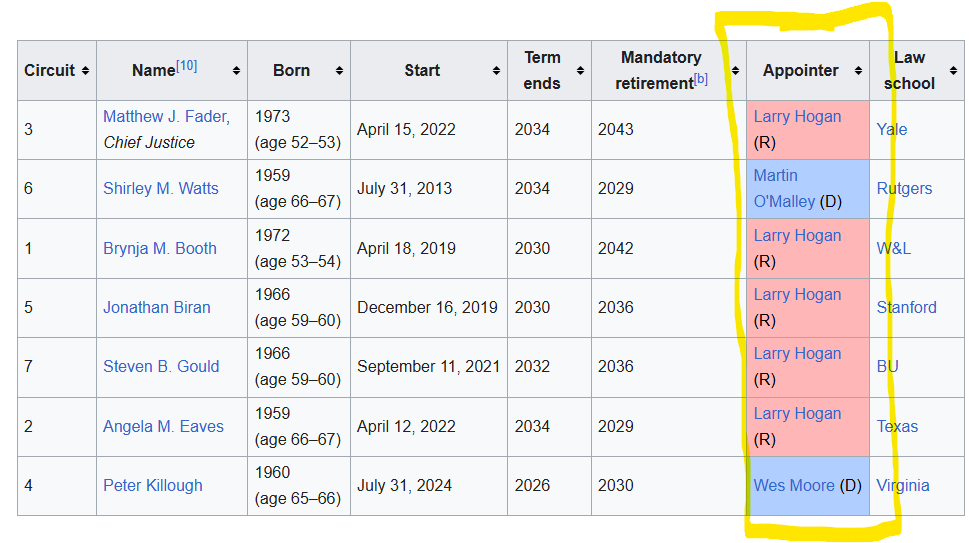This screenshot has height=543, width=969.
Task: Open Larry Hogan link in Eaves row
Action: click(797, 414)
